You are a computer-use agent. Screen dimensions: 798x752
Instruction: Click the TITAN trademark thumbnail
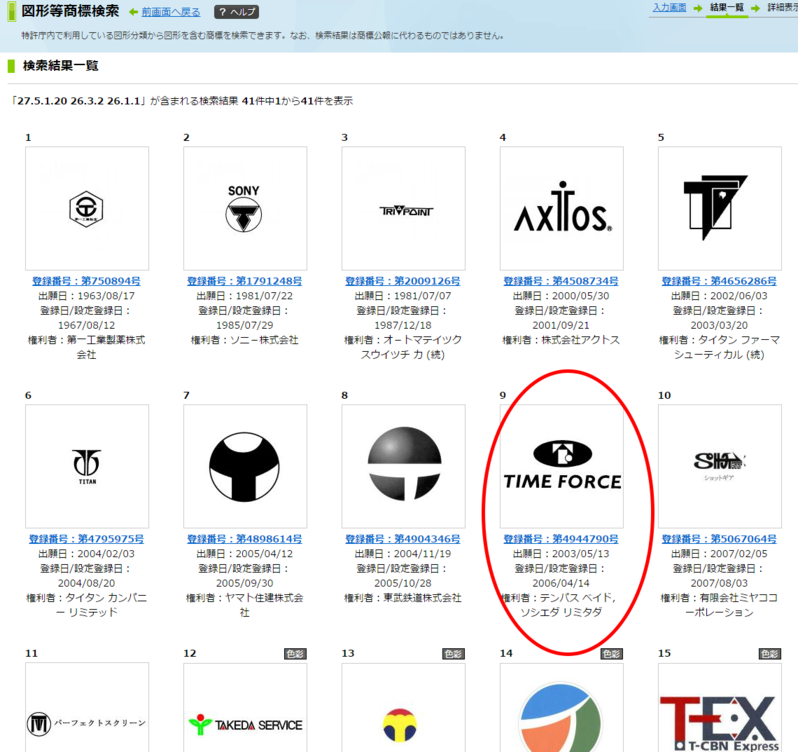[x=87, y=467]
